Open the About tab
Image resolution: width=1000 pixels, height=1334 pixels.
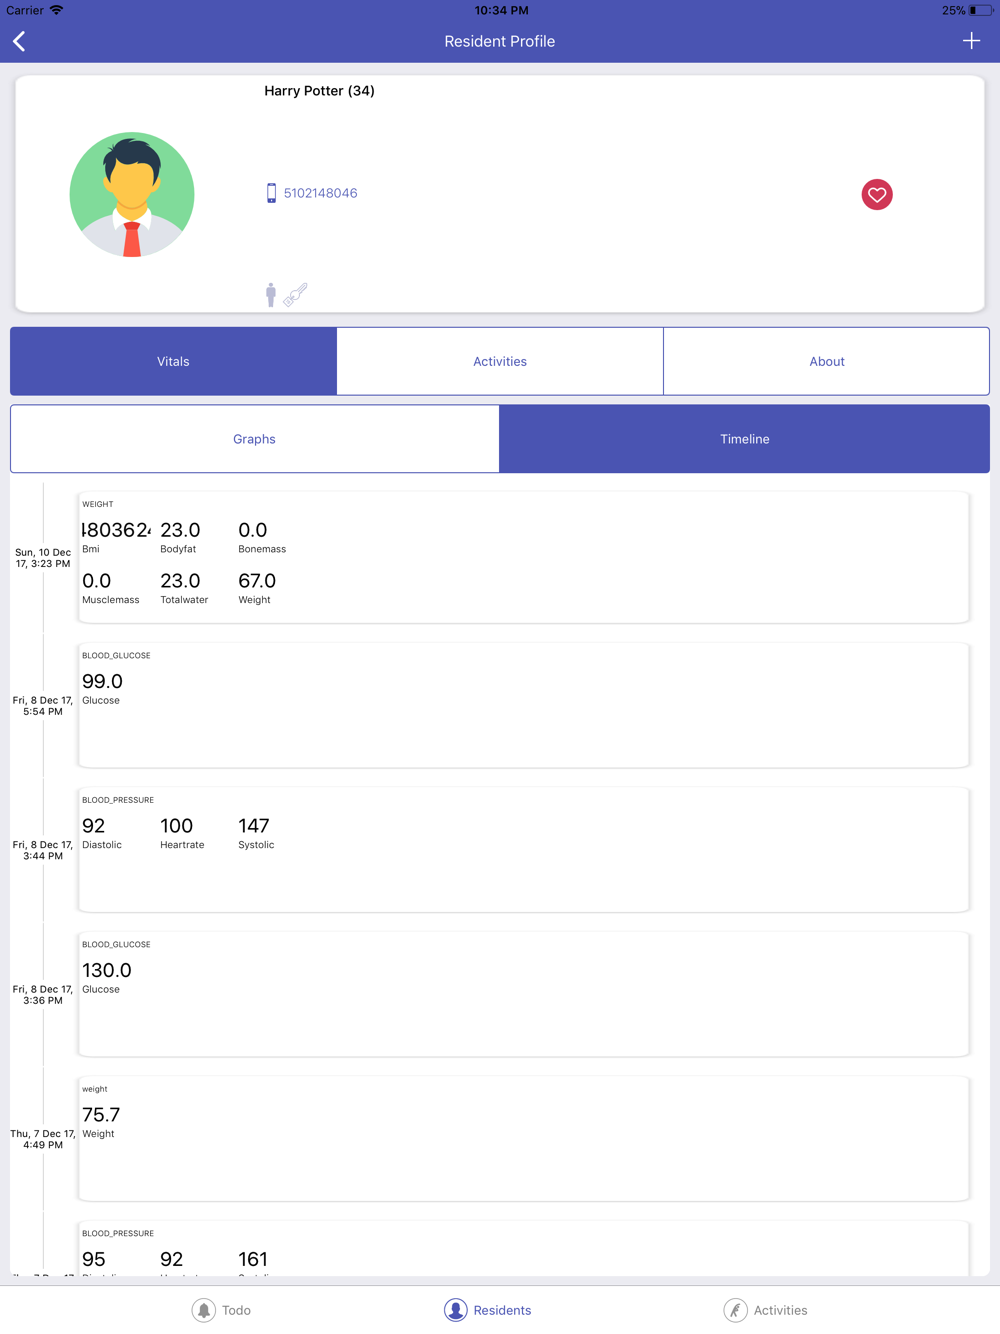click(827, 361)
